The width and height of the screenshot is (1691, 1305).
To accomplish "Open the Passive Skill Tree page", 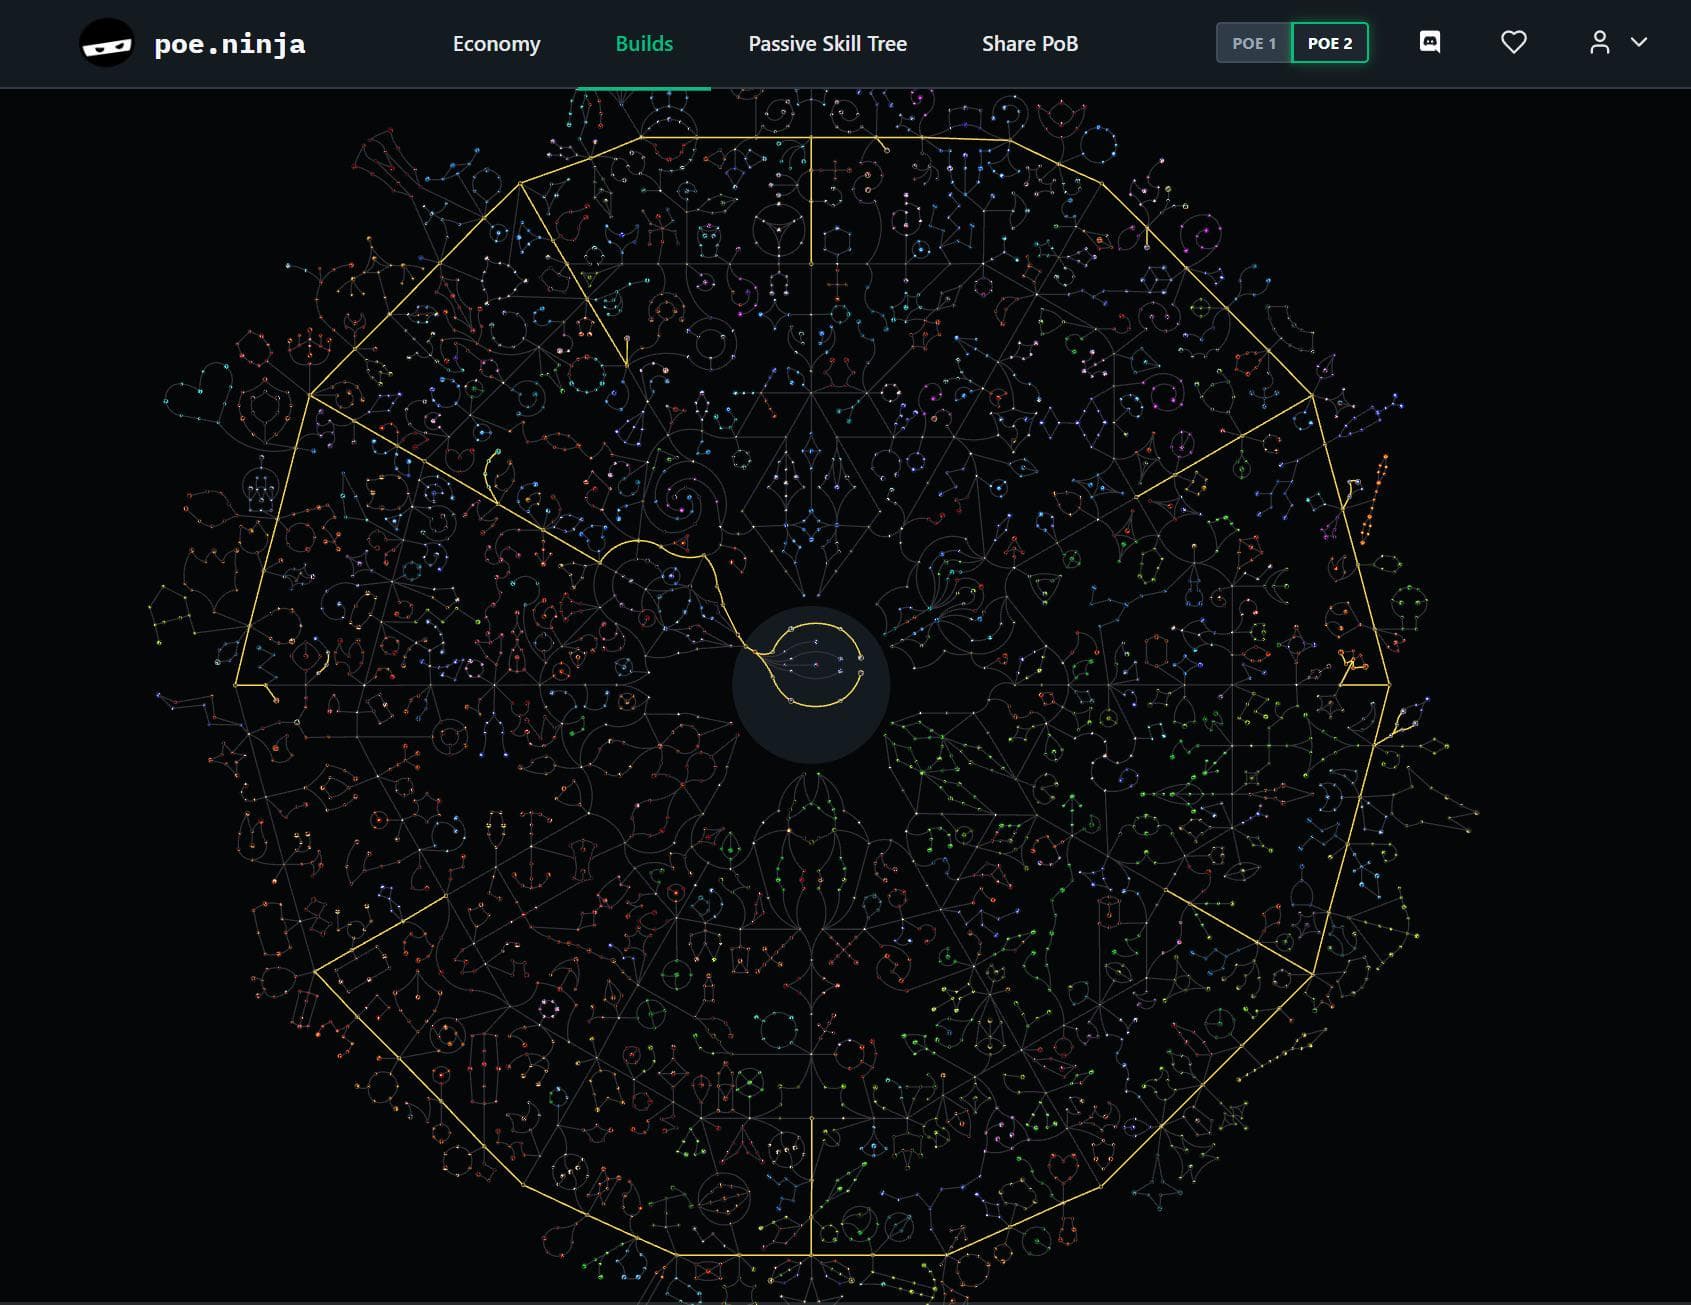I will 827,43.
